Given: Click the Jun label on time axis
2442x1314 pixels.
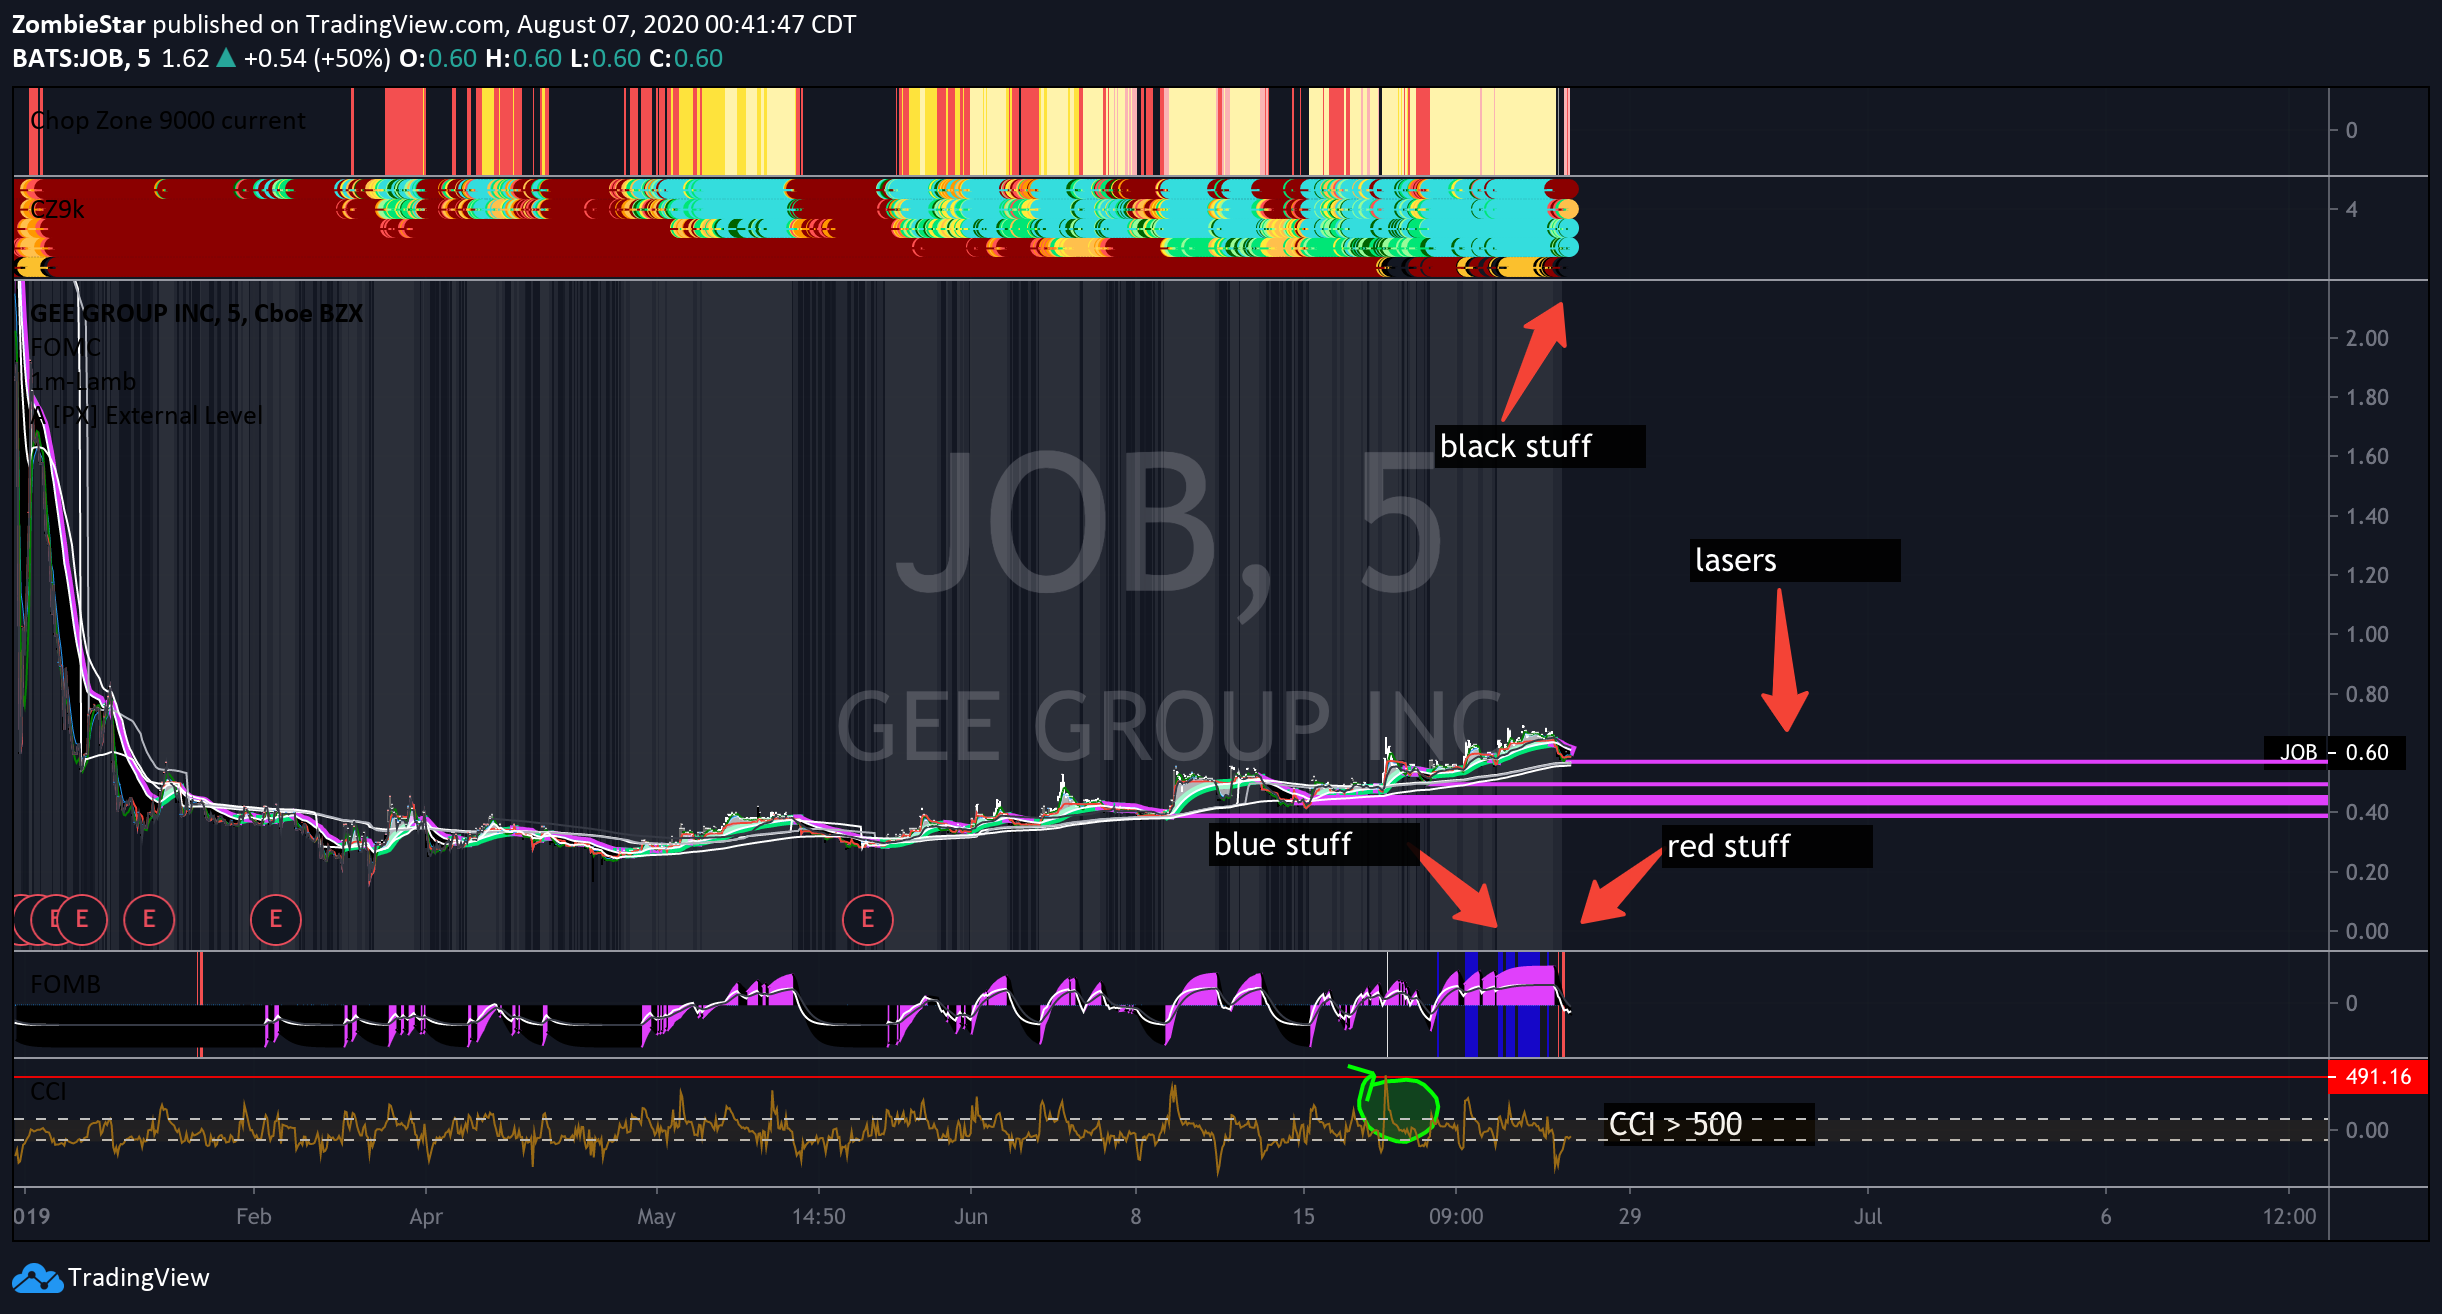Looking at the screenshot, I should [971, 1216].
